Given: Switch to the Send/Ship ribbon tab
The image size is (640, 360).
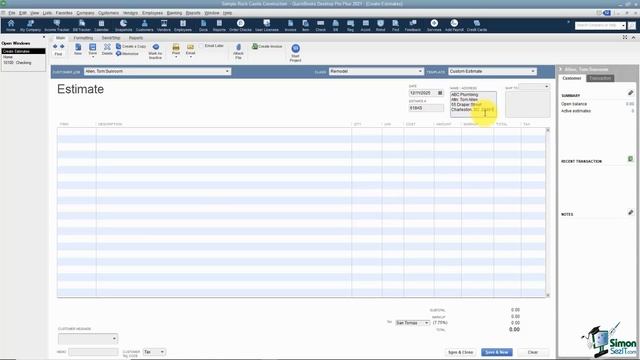Looking at the screenshot, I should click(111, 38).
